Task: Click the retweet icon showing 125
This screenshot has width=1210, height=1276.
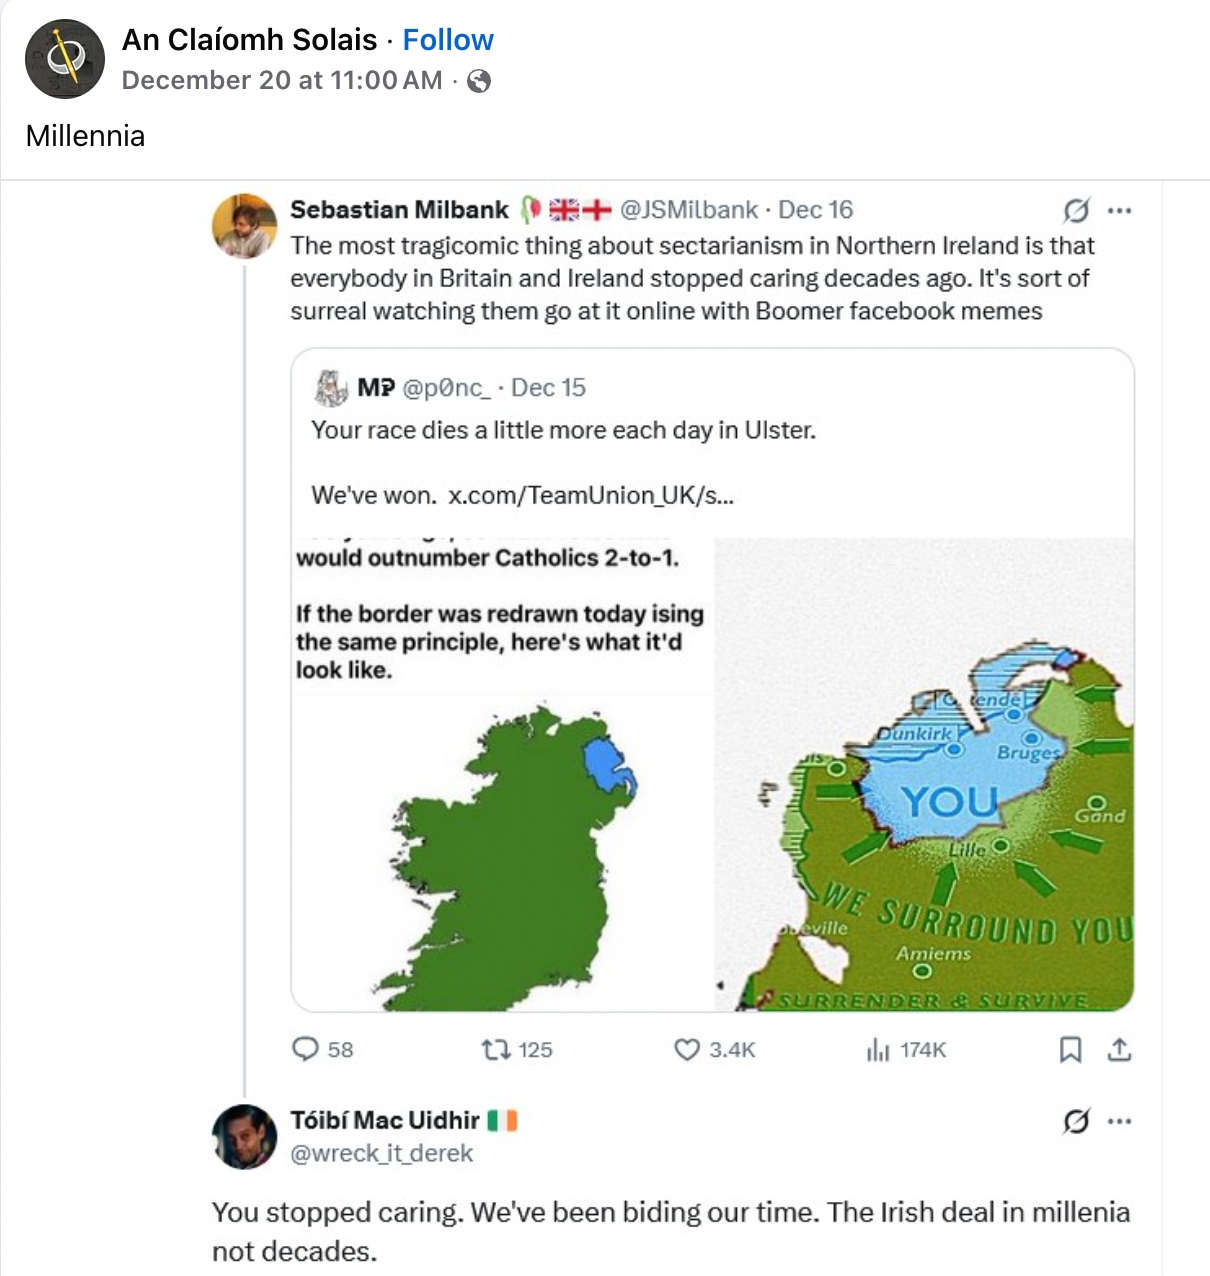Action: pyautogui.click(x=495, y=1049)
